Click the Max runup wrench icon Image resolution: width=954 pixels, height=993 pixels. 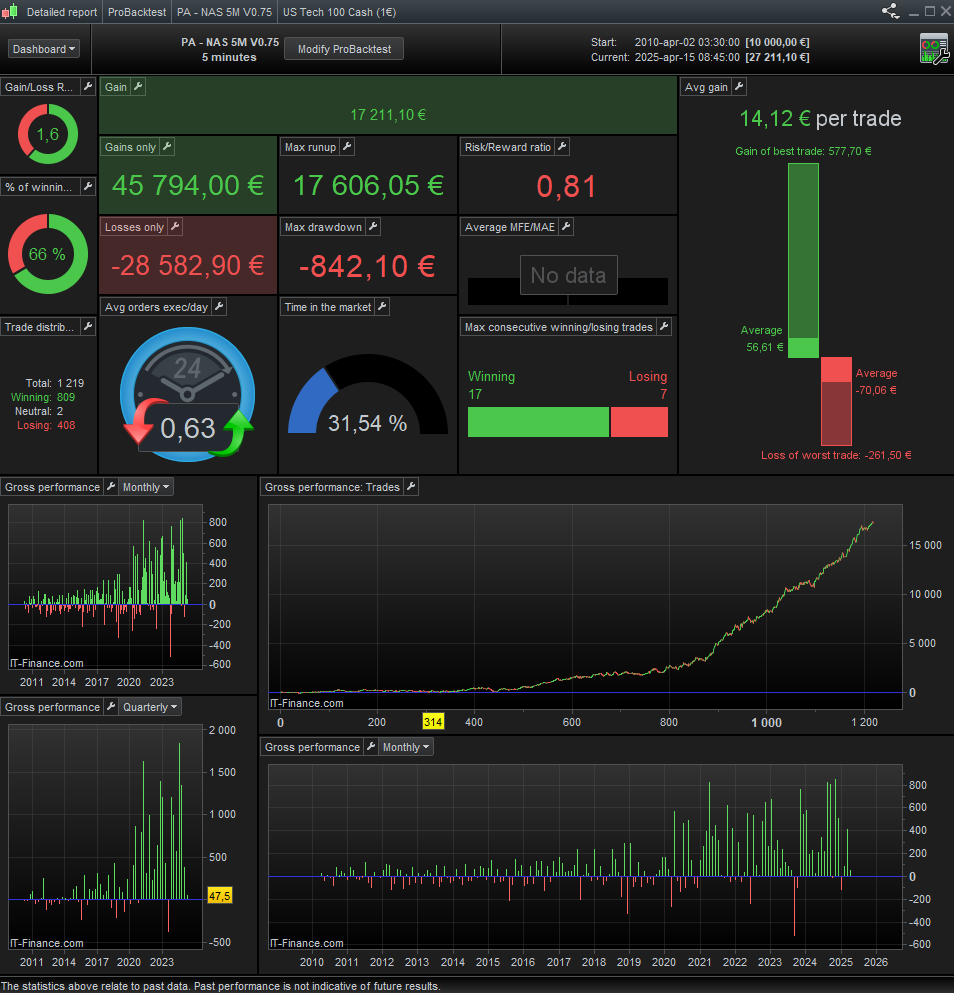[347, 147]
